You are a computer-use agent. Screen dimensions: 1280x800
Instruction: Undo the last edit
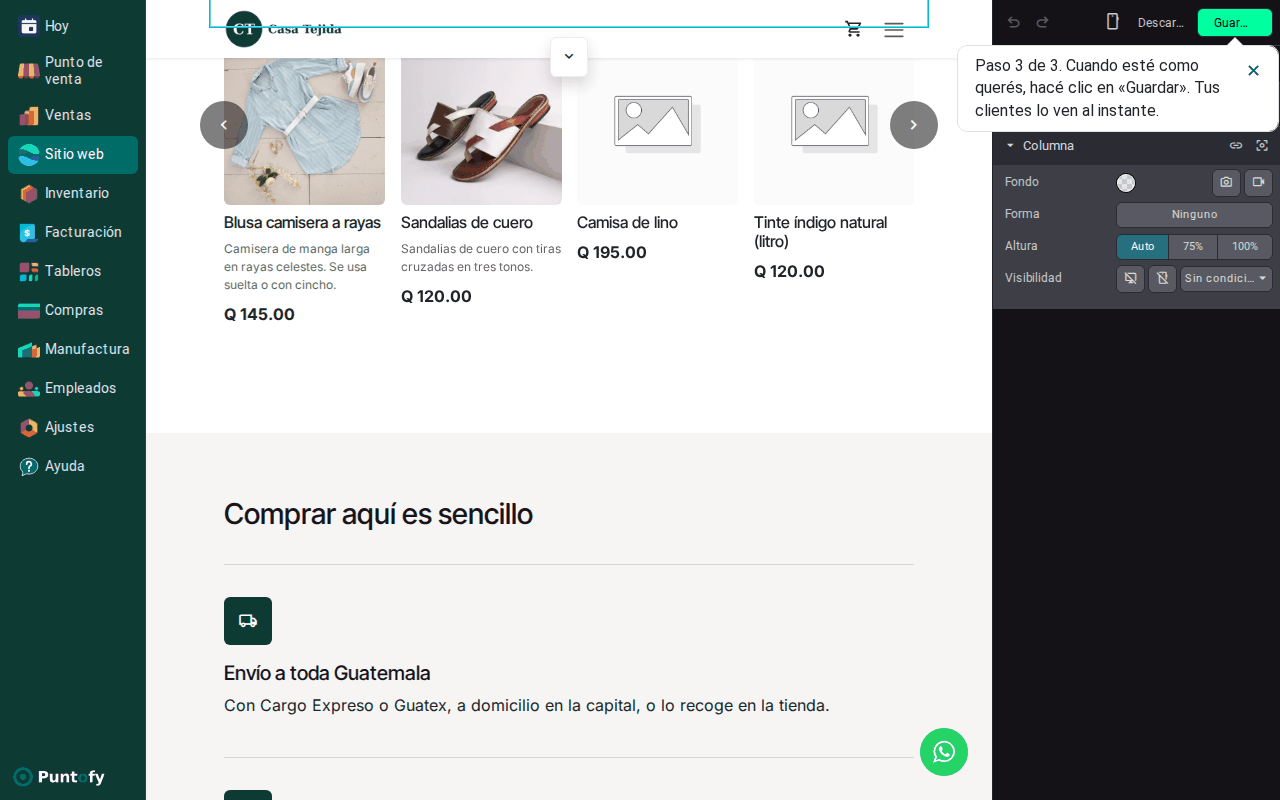(1014, 22)
